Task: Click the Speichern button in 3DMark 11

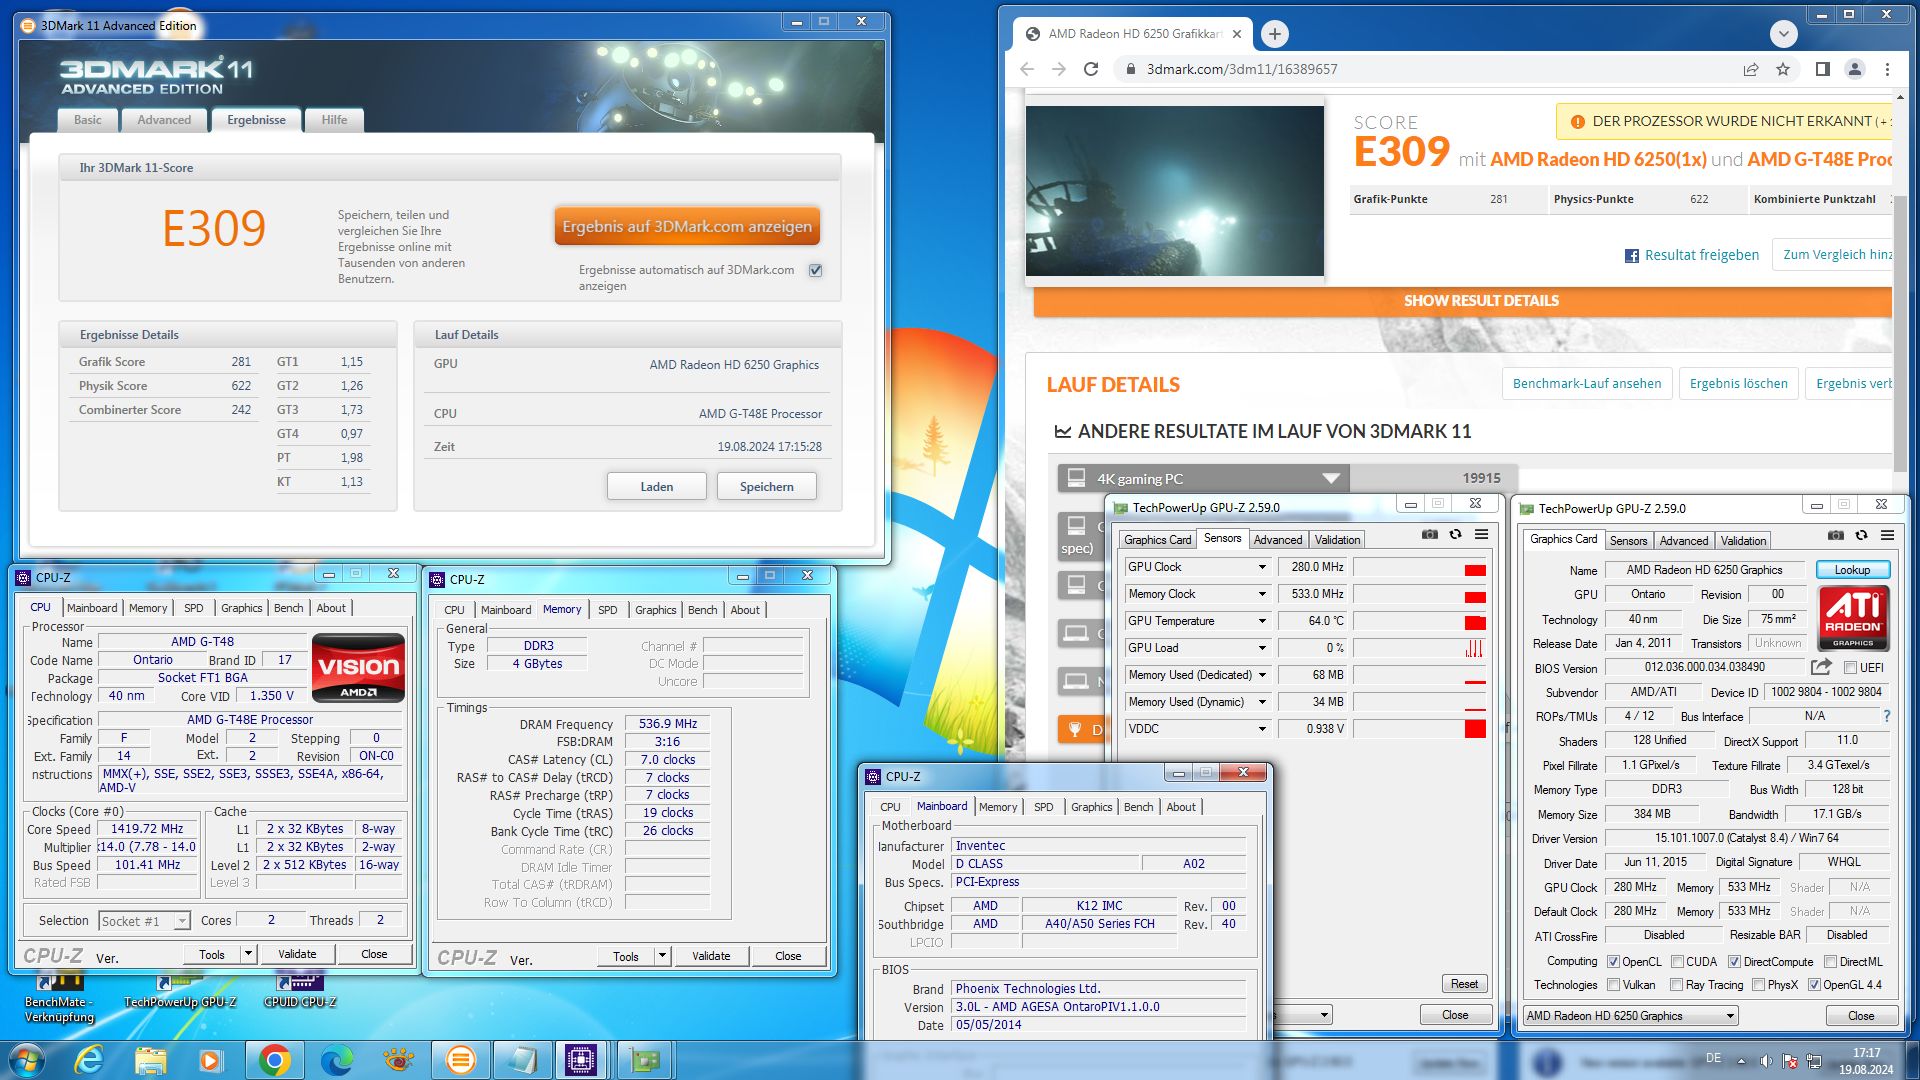Action: tap(766, 487)
